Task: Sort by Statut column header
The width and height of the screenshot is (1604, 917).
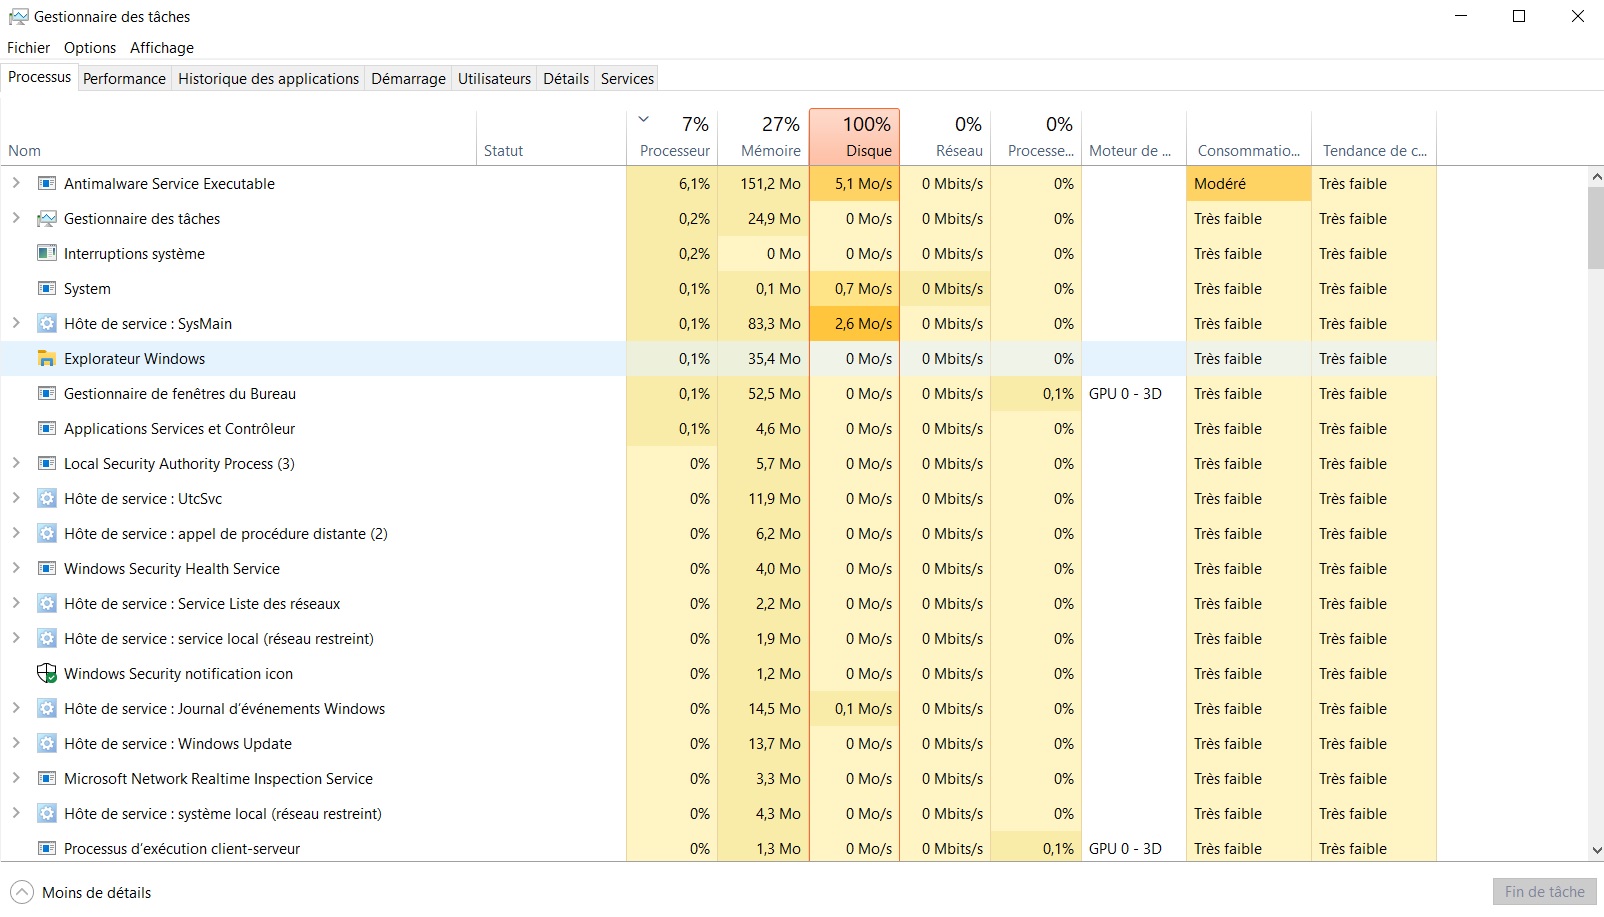Action: (x=551, y=137)
